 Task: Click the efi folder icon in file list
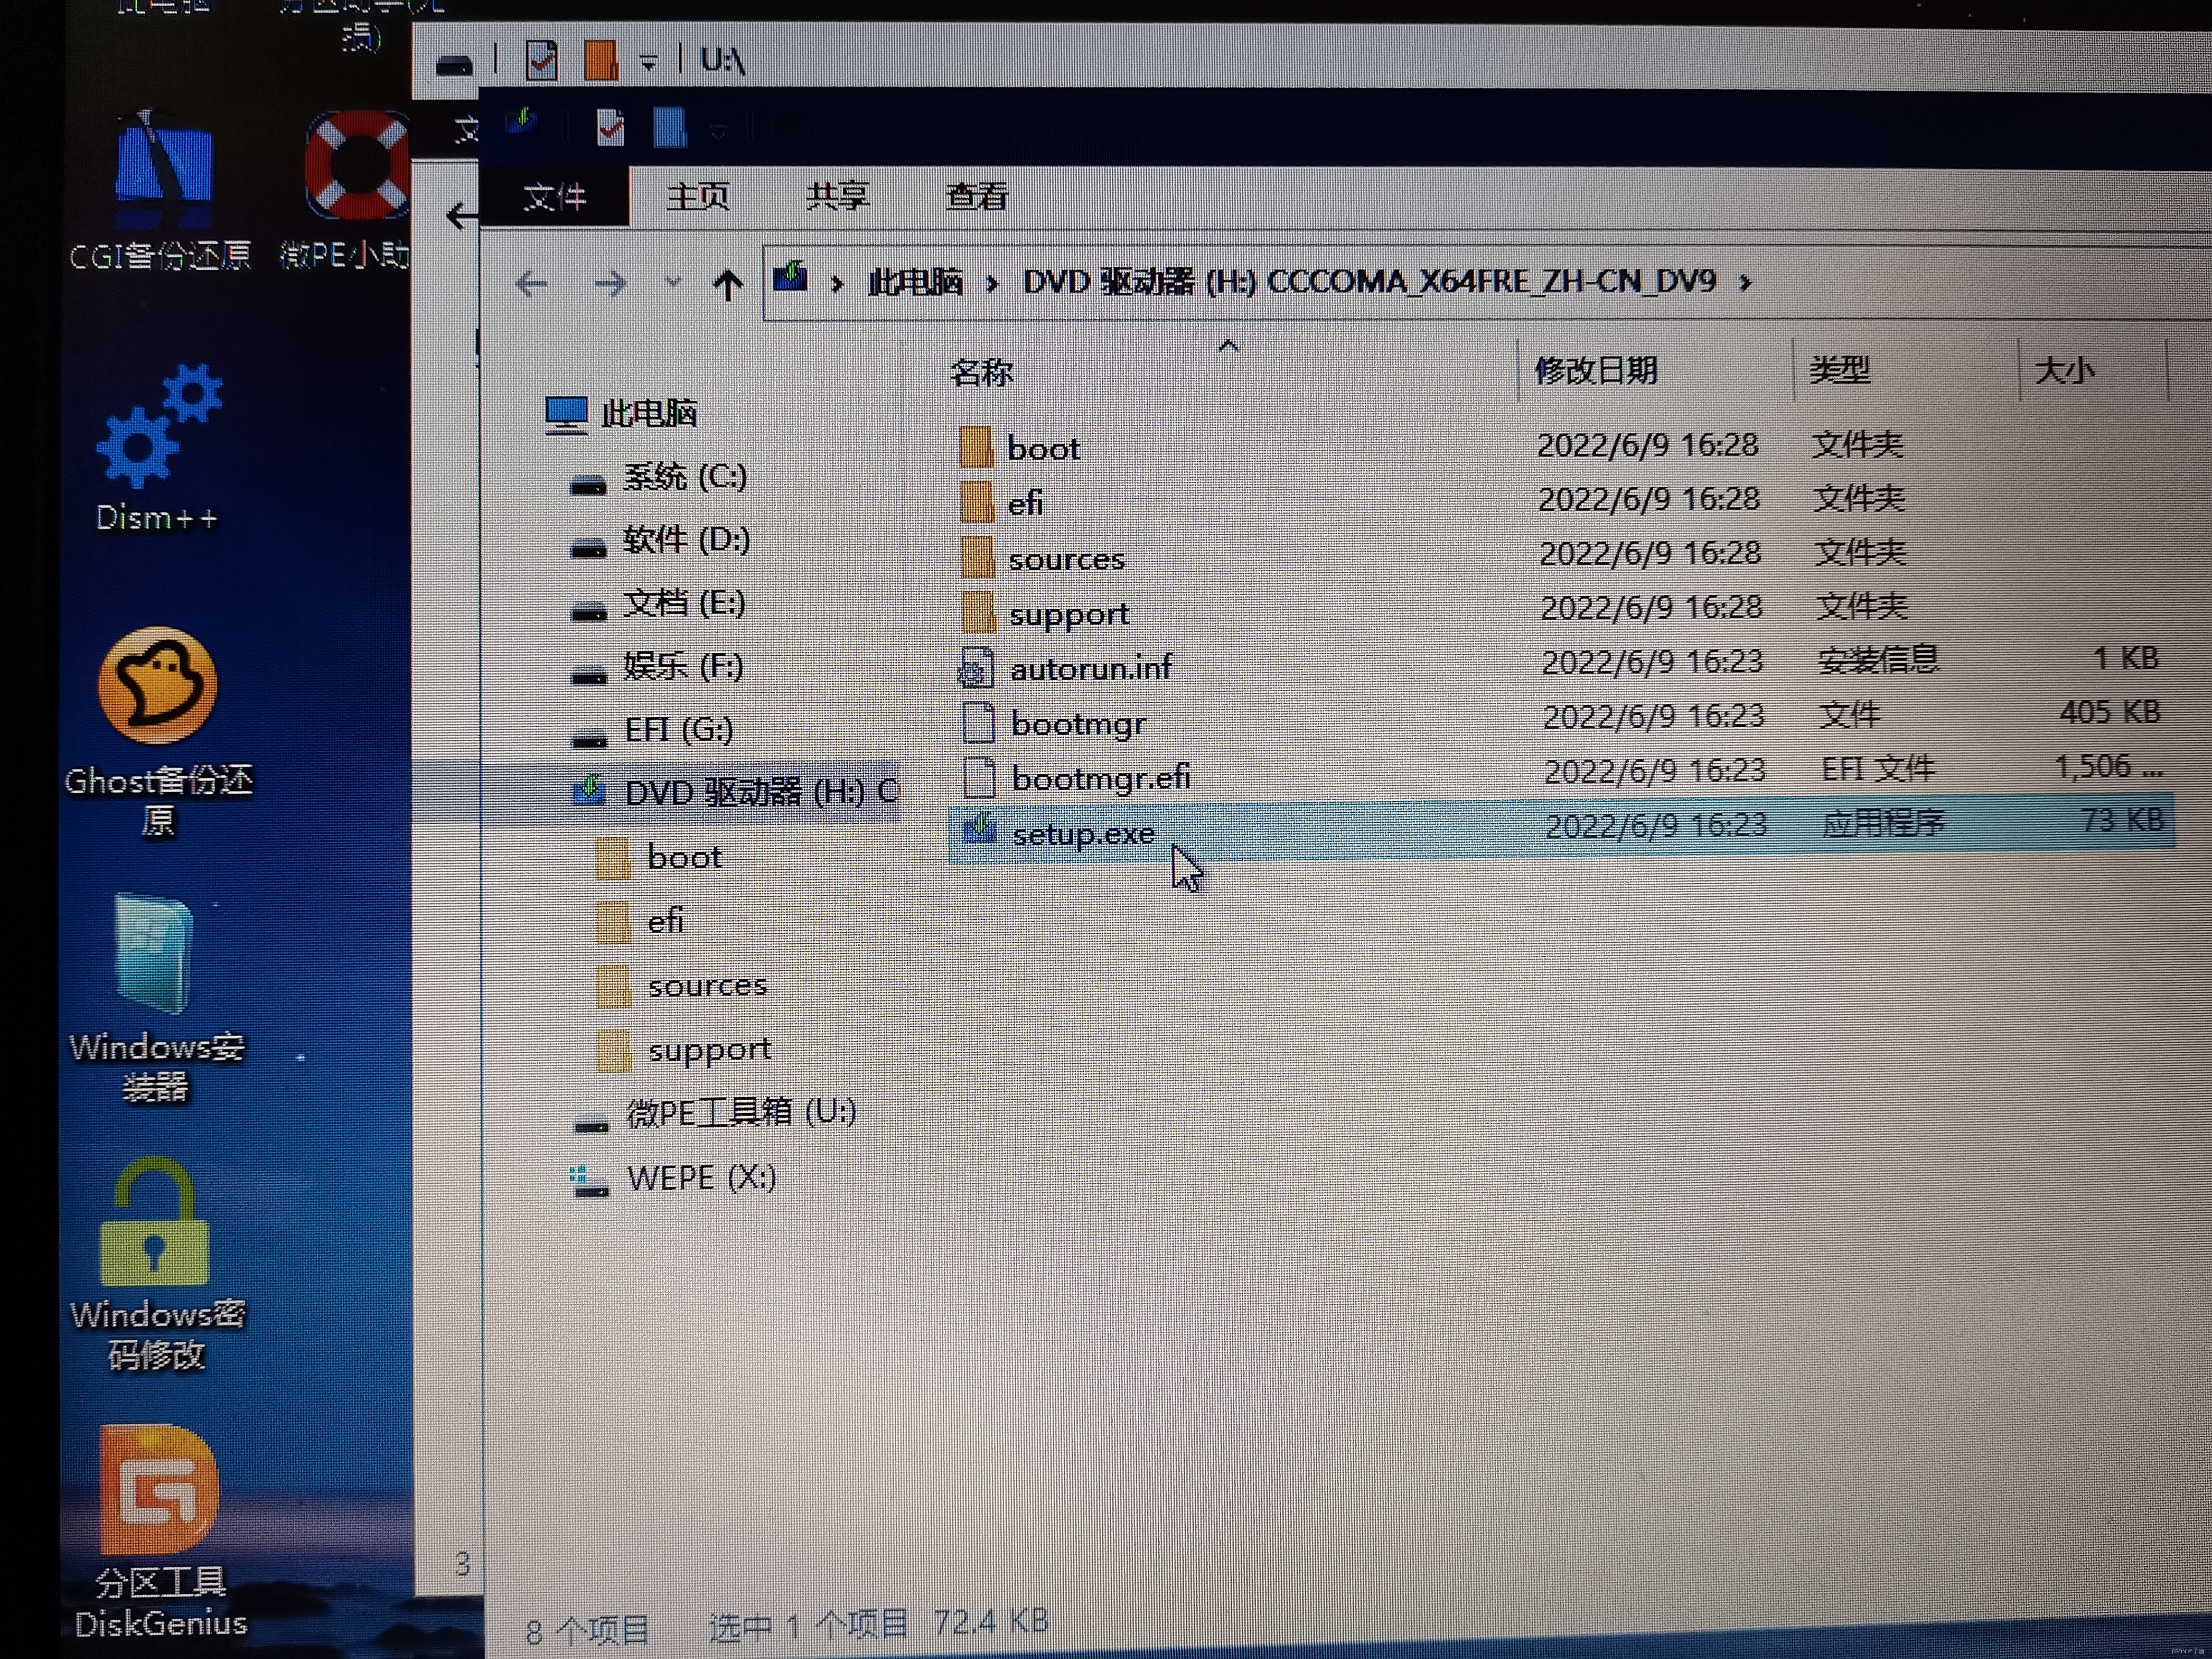tap(977, 502)
